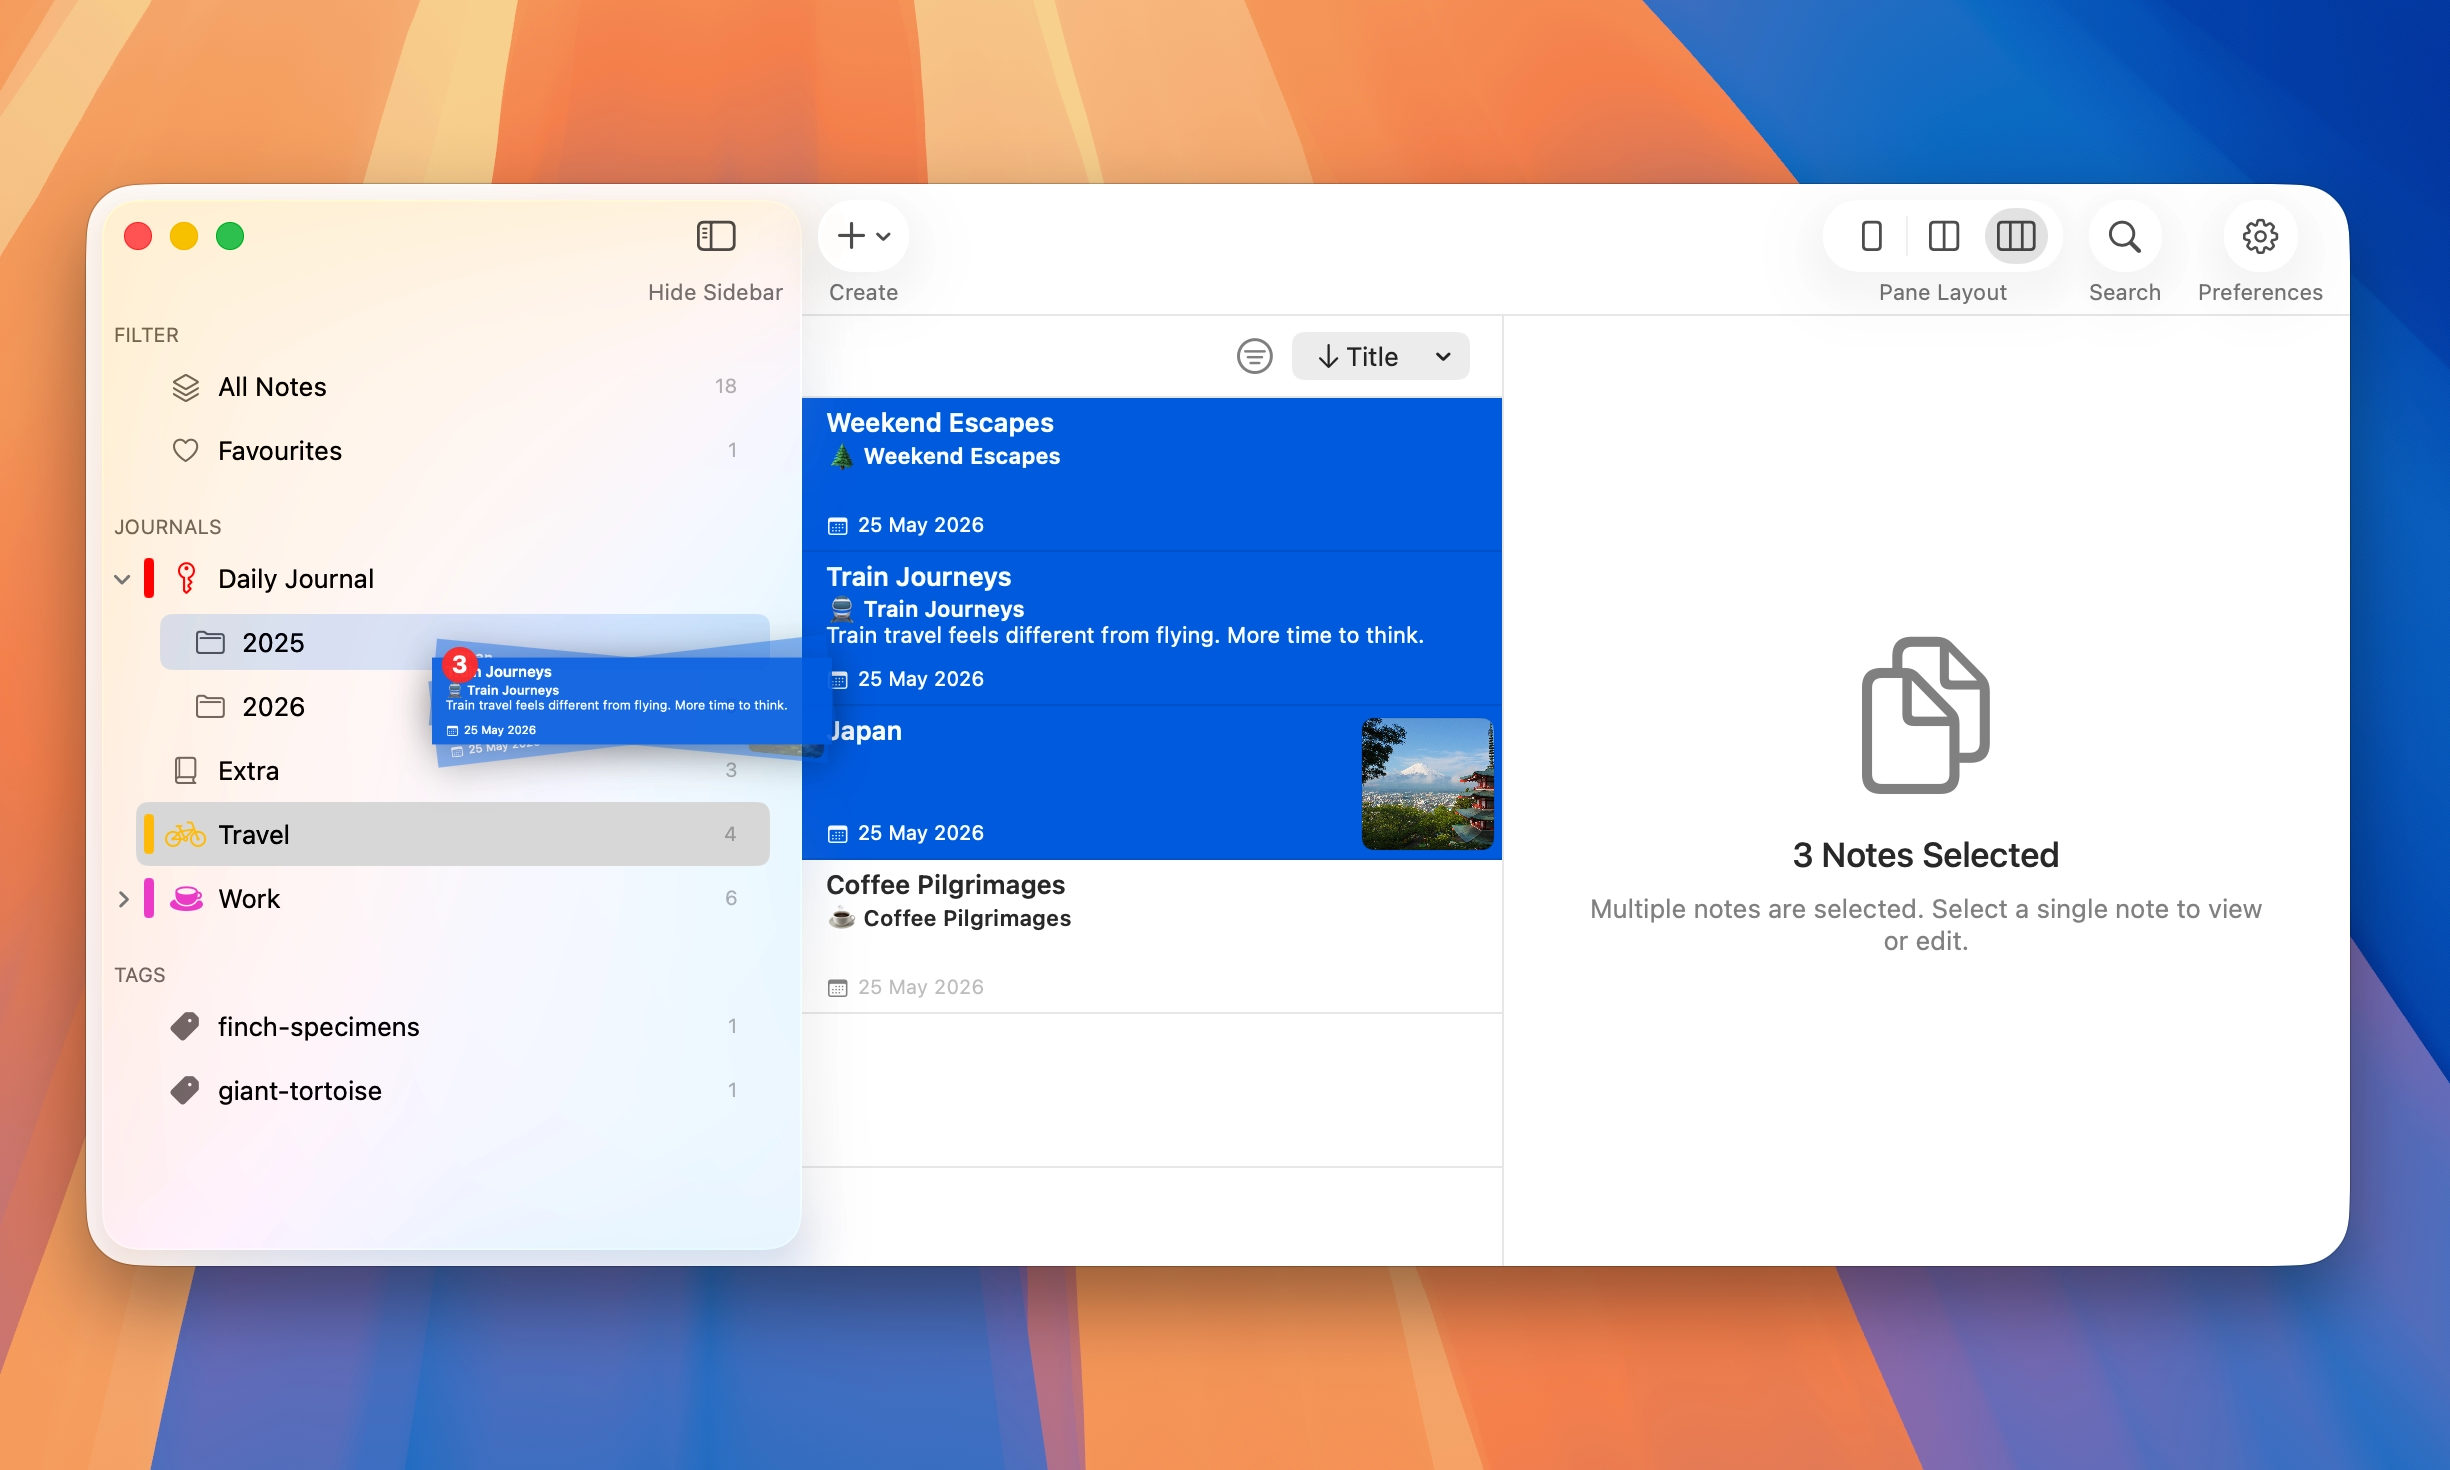Click the finch-specimens tag icon

click(x=186, y=1027)
